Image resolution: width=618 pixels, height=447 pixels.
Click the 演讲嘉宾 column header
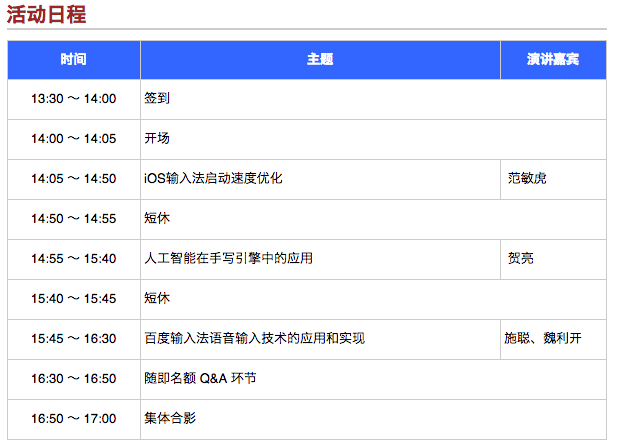pyautogui.click(x=553, y=59)
